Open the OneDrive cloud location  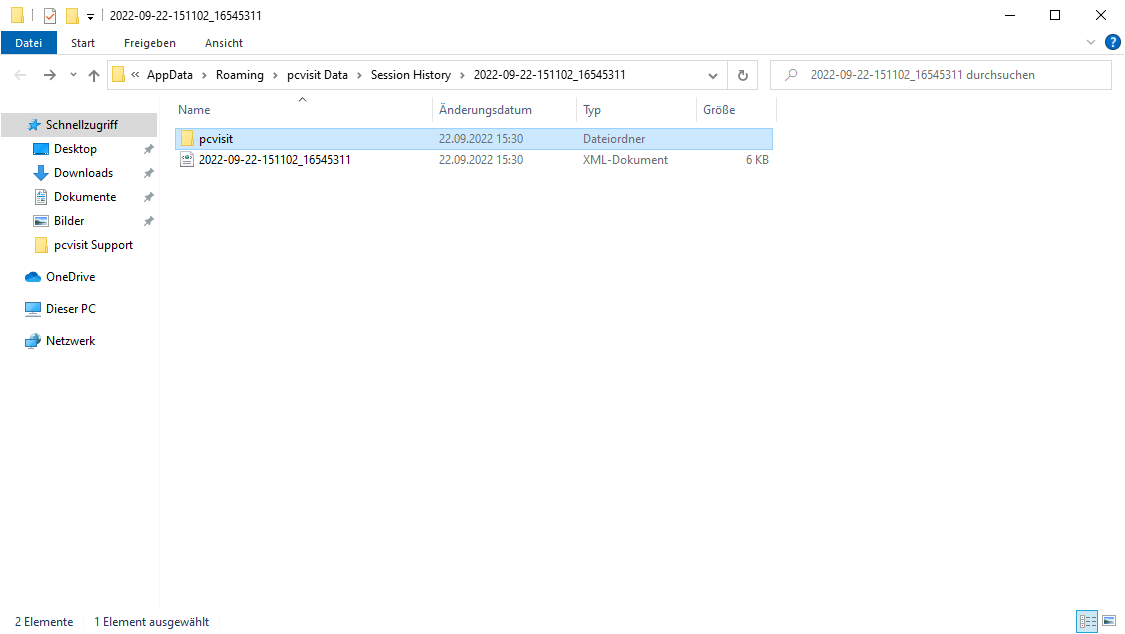70,277
